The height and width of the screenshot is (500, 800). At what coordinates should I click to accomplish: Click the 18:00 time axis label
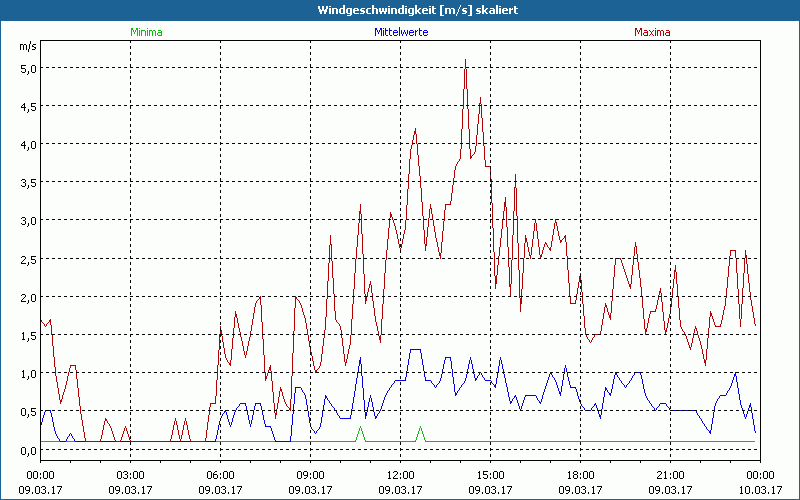coord(580,475)
